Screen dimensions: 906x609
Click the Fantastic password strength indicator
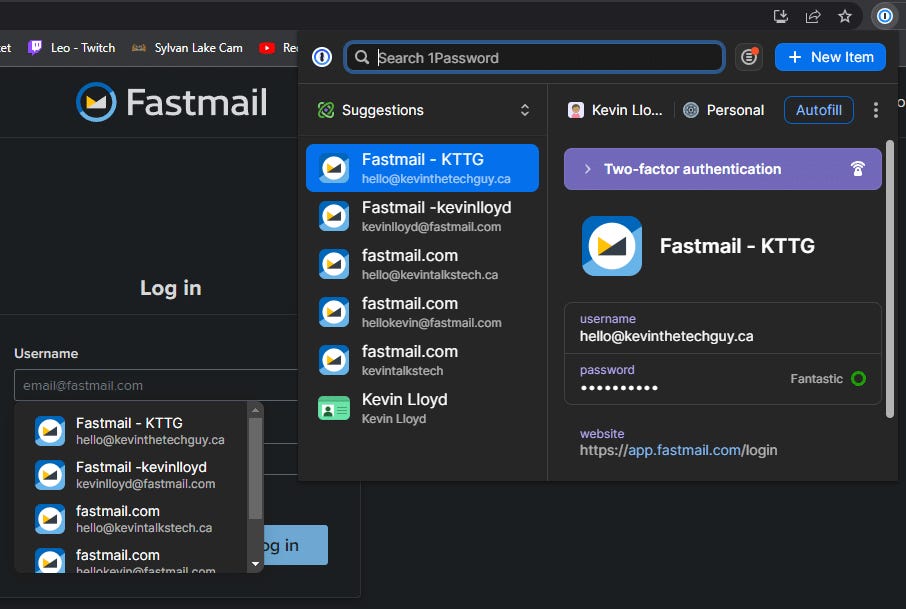click(827, 379)
